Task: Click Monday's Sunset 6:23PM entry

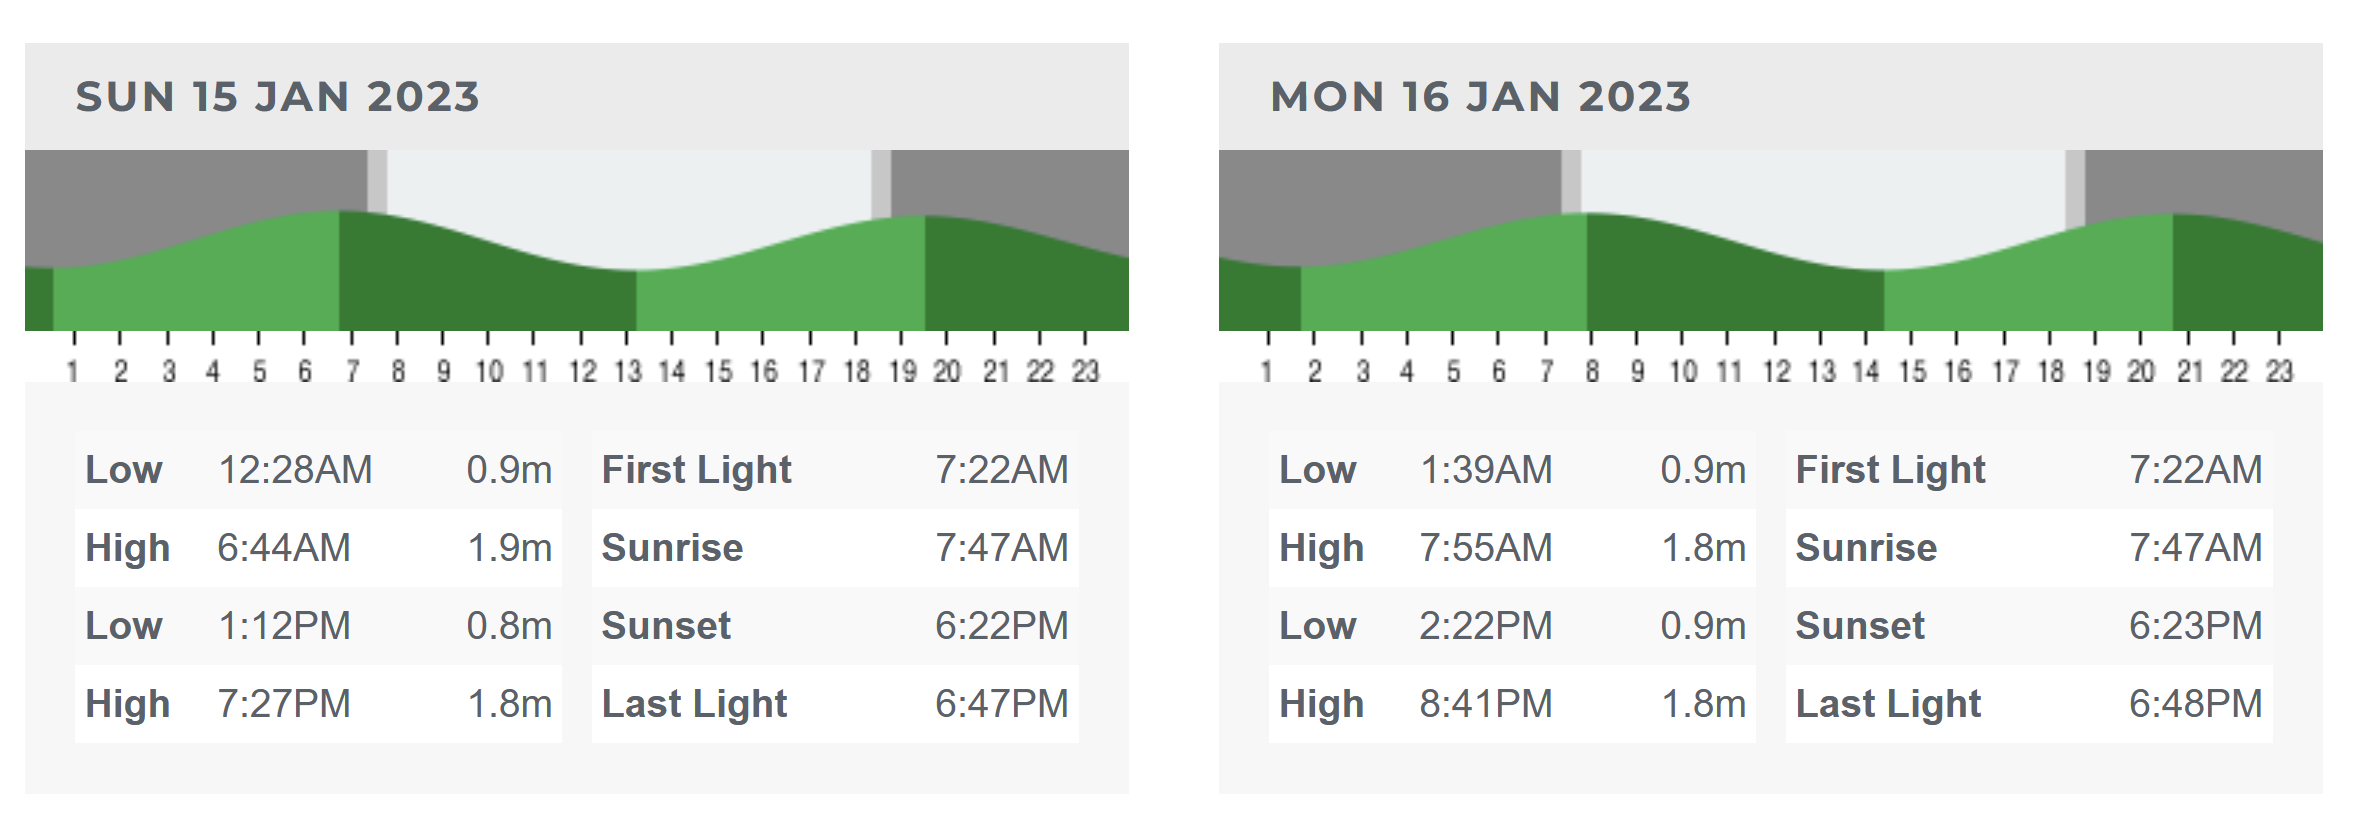Action: point(2029,626)
